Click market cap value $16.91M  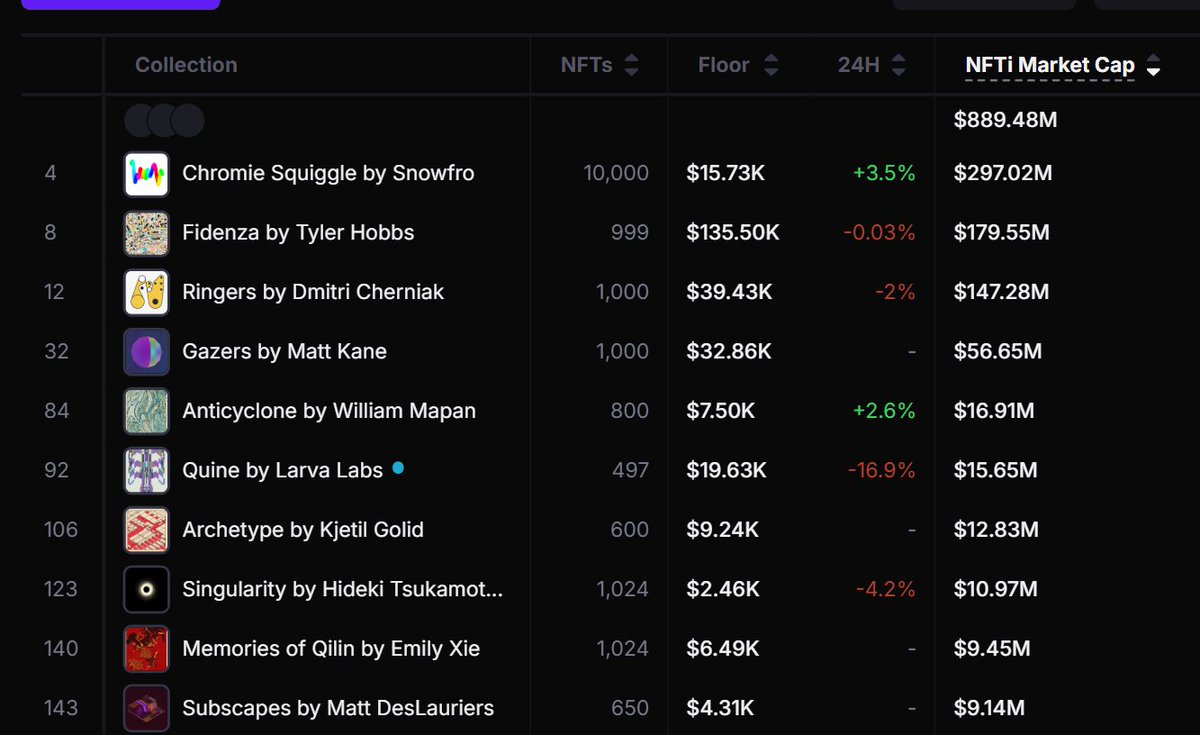point(994,411)
